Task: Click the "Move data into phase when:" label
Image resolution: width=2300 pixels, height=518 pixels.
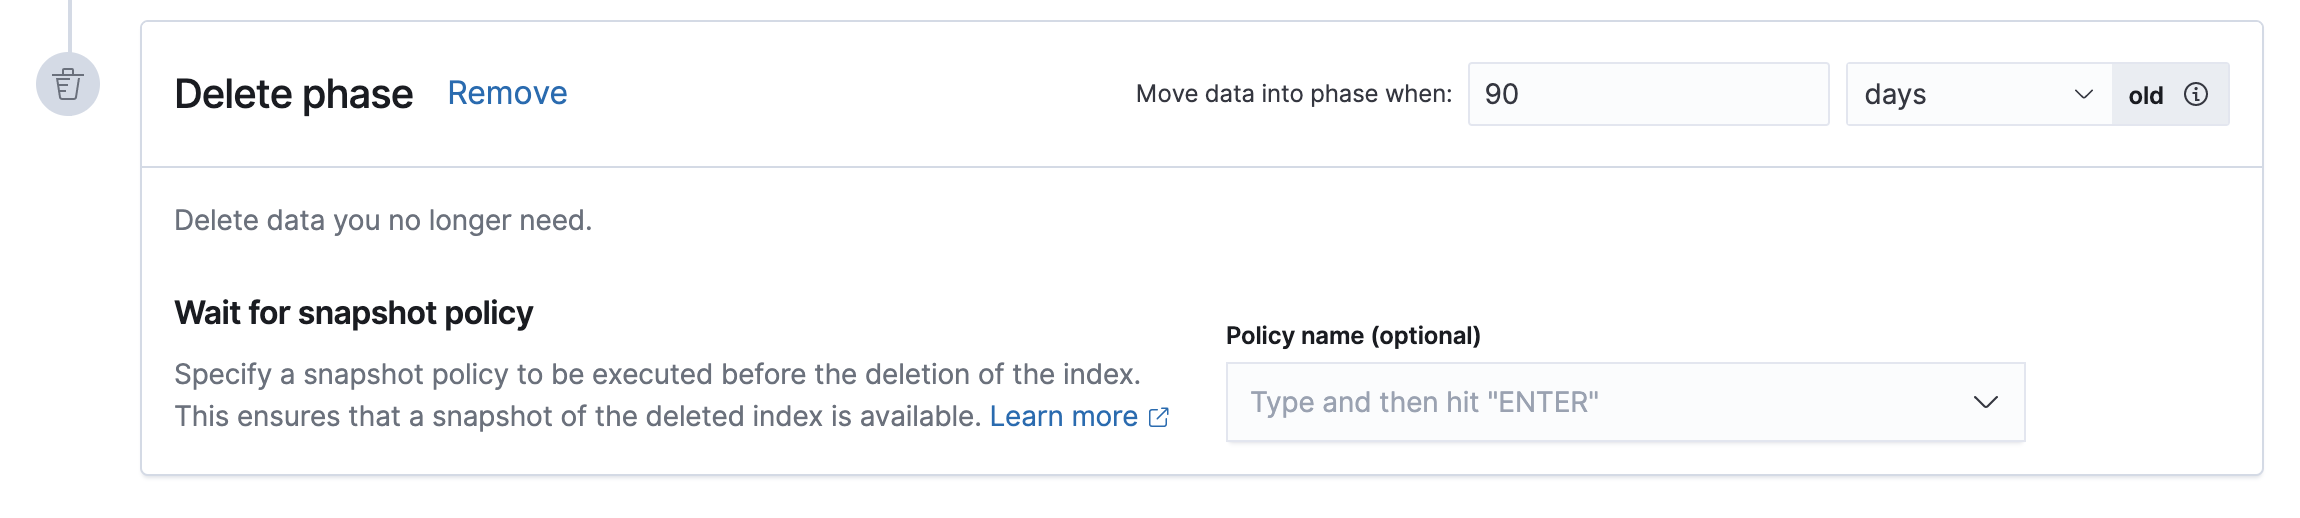Action: [1293, 94]
